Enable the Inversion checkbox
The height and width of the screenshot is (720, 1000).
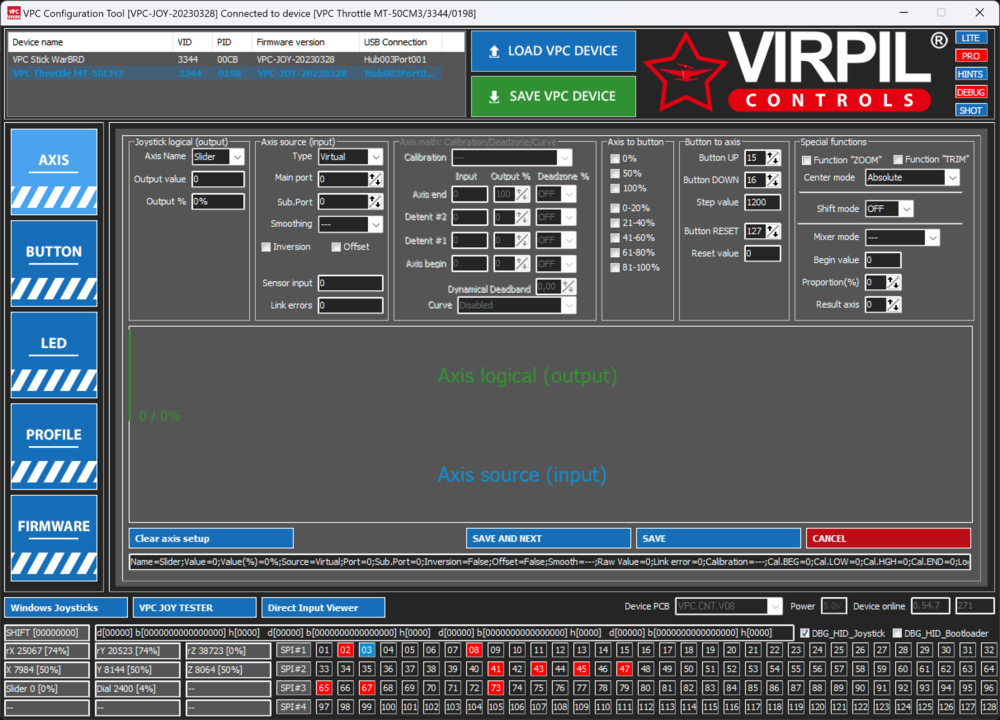click(267, 247)
